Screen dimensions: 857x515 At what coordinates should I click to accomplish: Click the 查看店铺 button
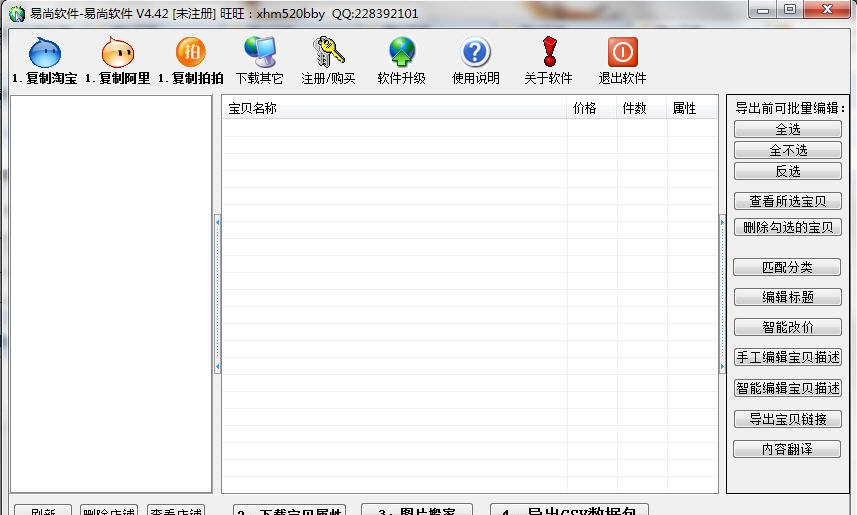(x=176, y=510)
